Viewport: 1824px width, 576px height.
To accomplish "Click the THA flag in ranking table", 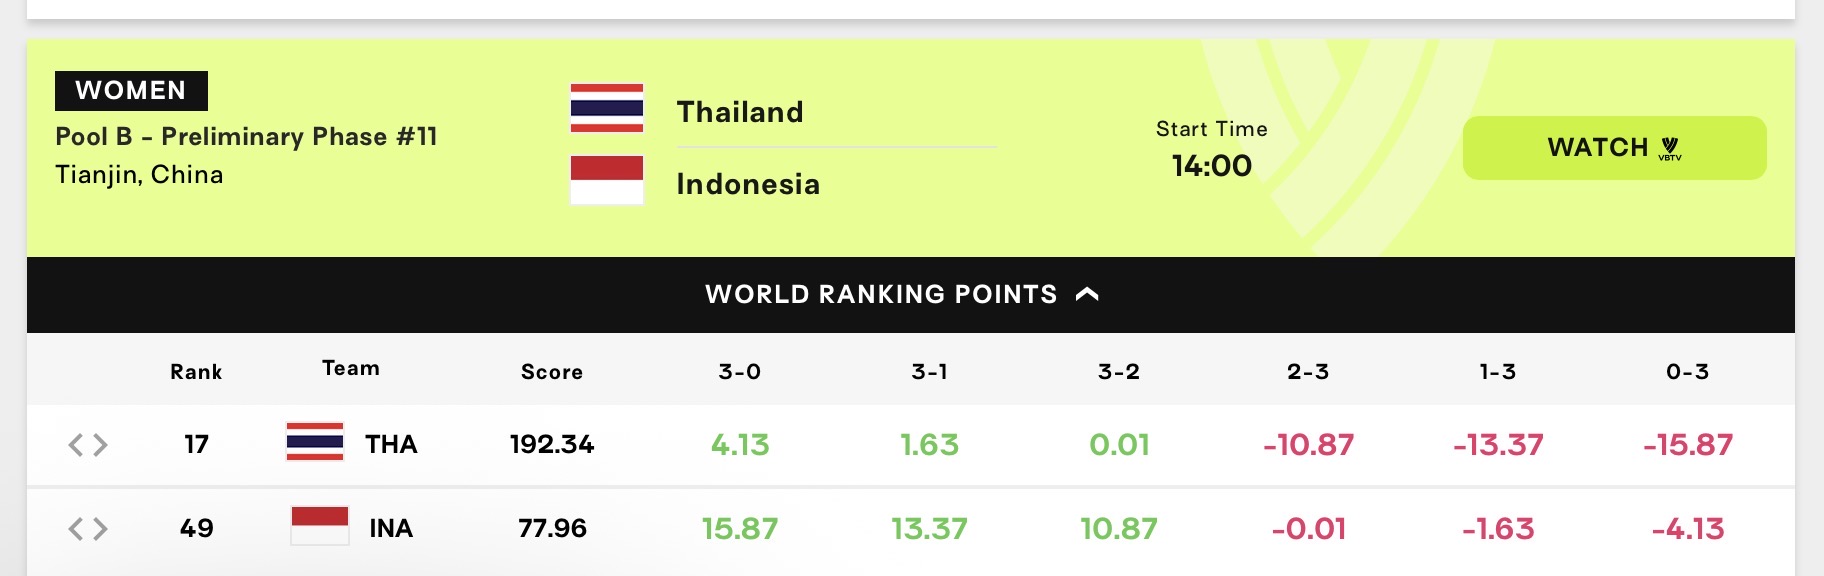I will coord(315,442).
